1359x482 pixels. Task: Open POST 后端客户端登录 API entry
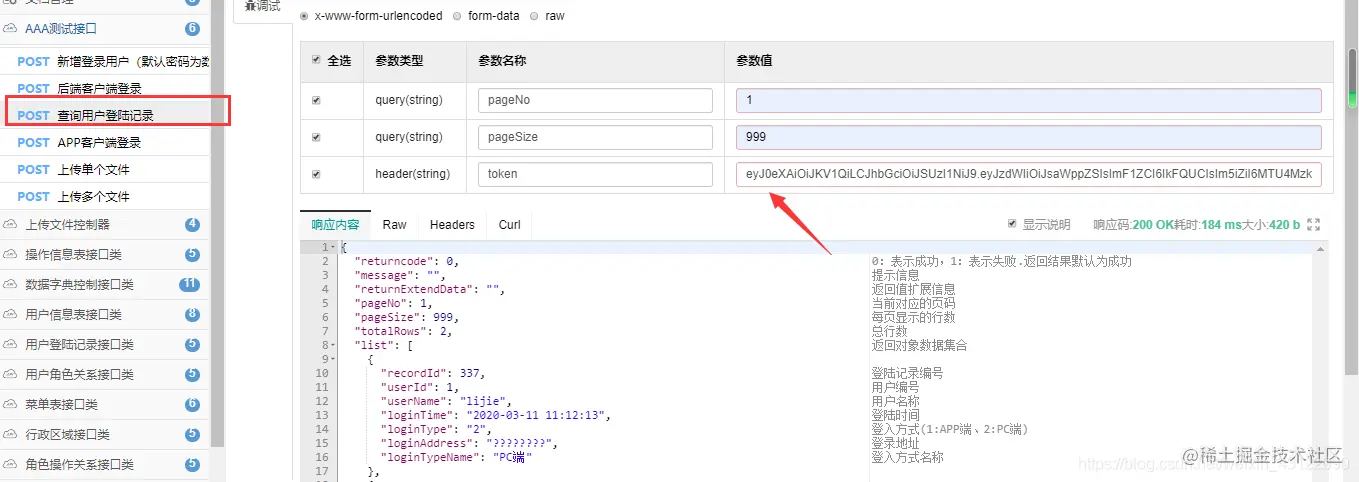pos(105,89)
